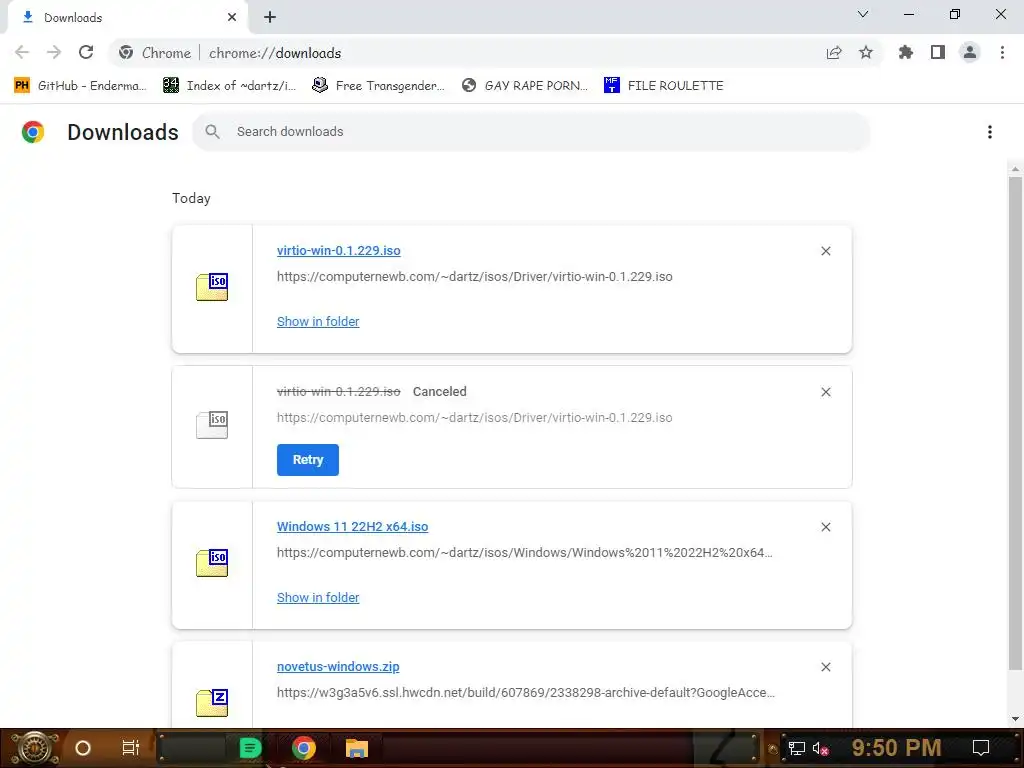
Task: Remove canceled virtio-win download from list
Action: click(826, 392)
